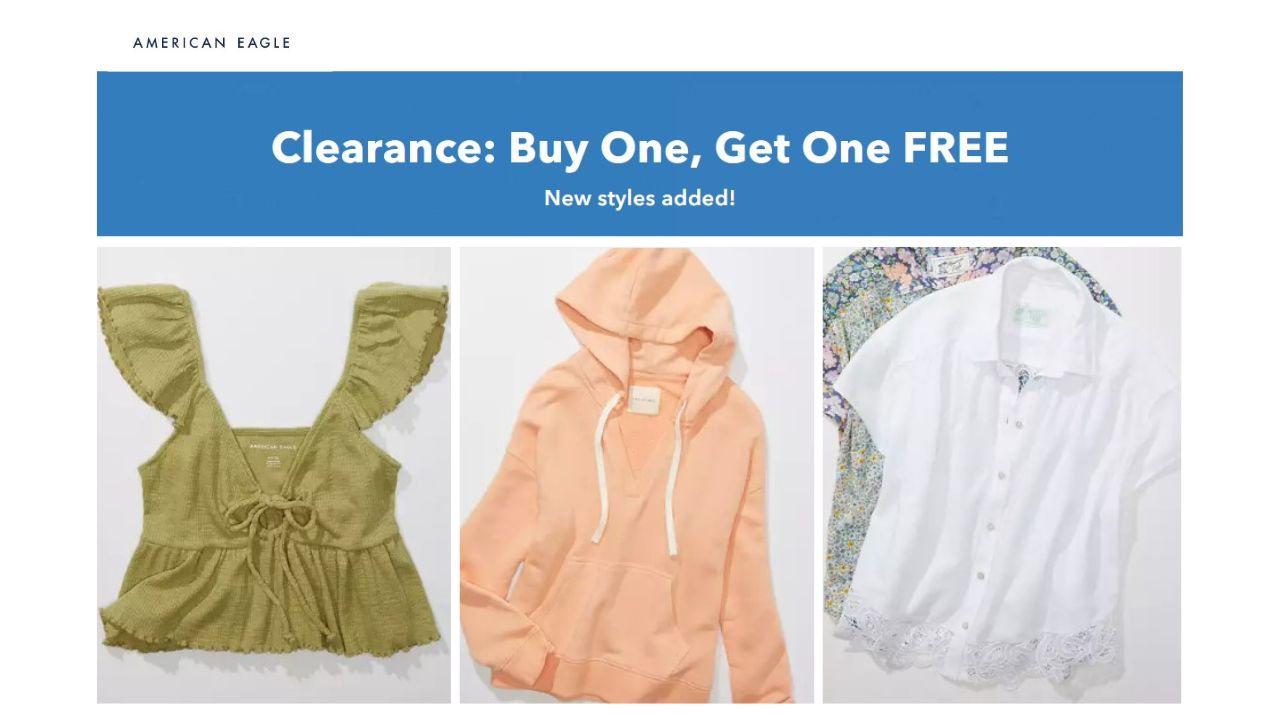
Task: Click the New styles added! text
Action: [x=640, y=198]
